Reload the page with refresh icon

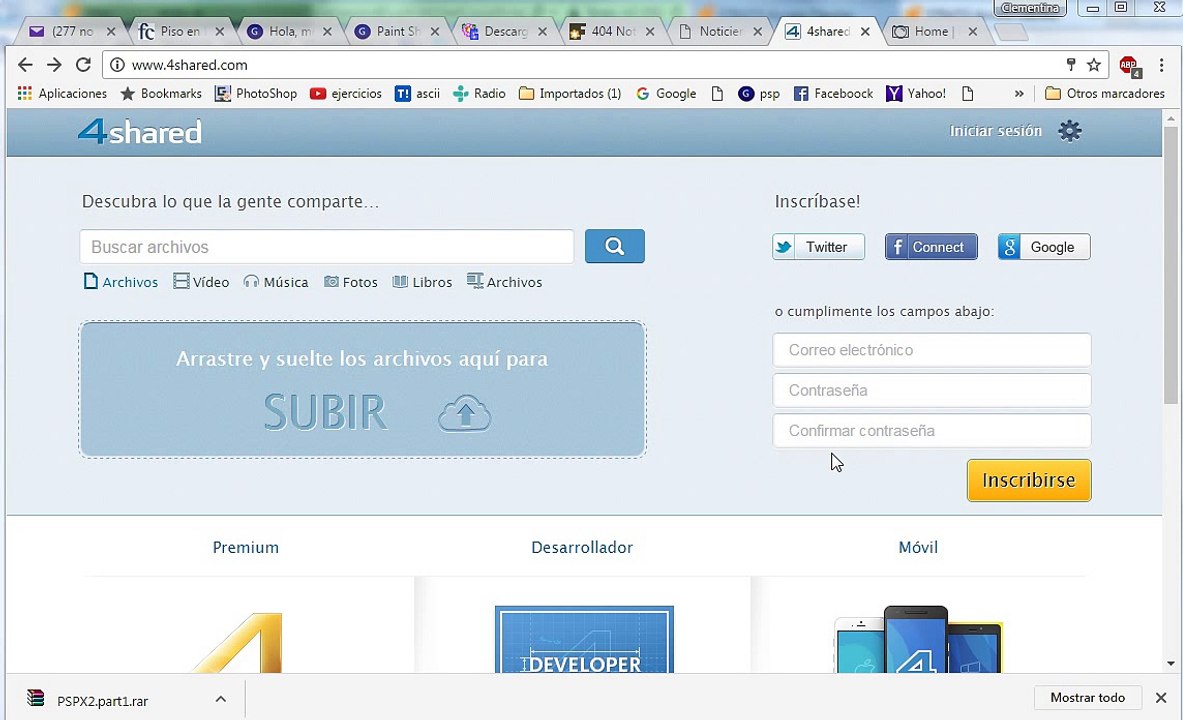tap(83, 65)
